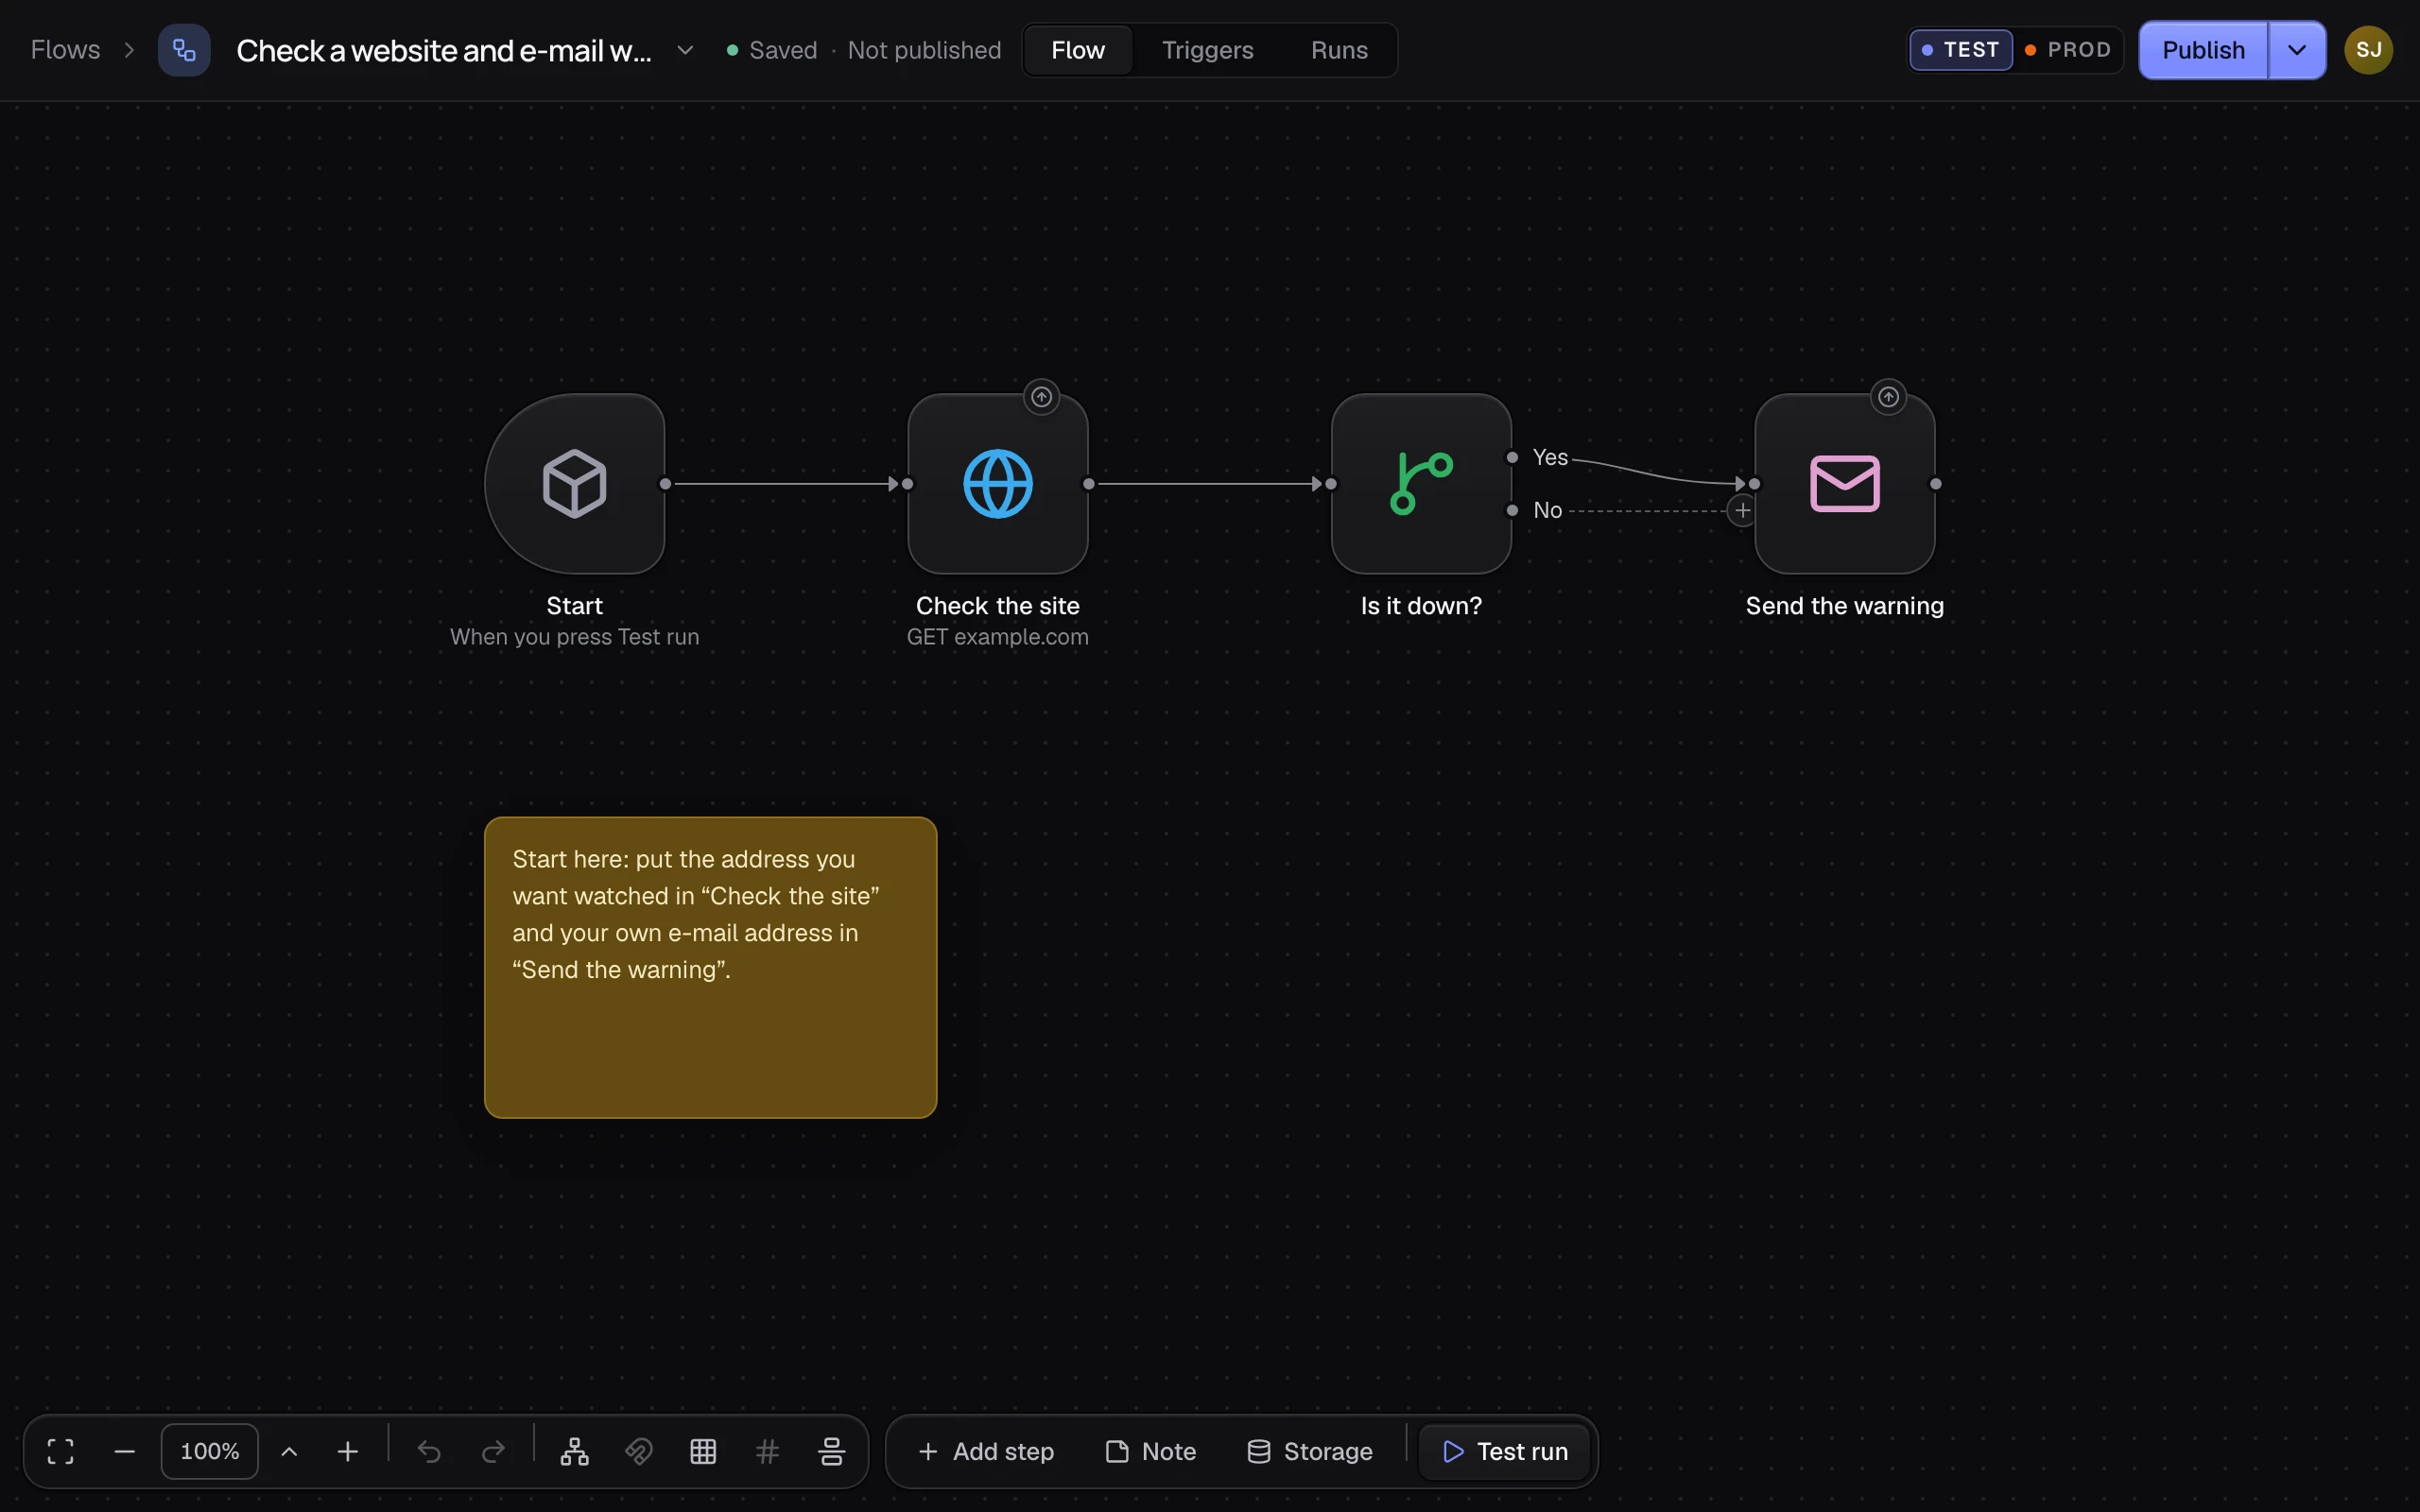
Task: Add a step on the No branch
Action: click(x=1742, y=510)
